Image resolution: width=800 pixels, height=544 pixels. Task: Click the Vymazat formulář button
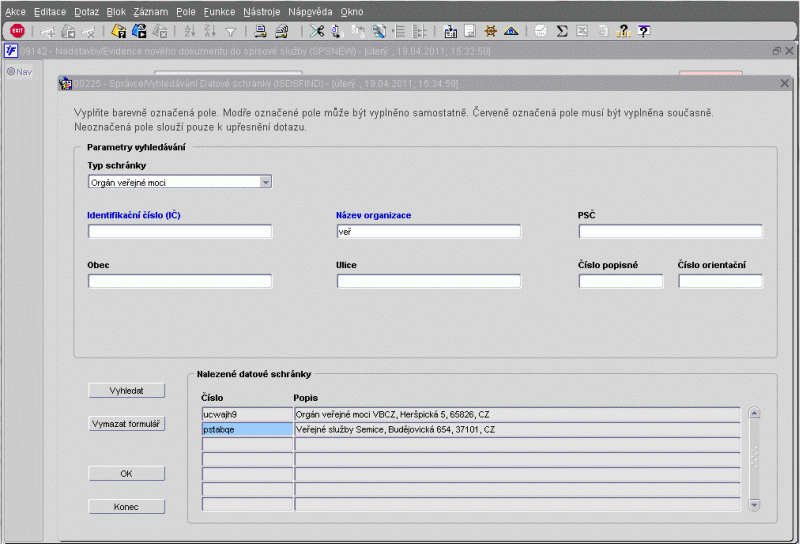tap(126, 424)
